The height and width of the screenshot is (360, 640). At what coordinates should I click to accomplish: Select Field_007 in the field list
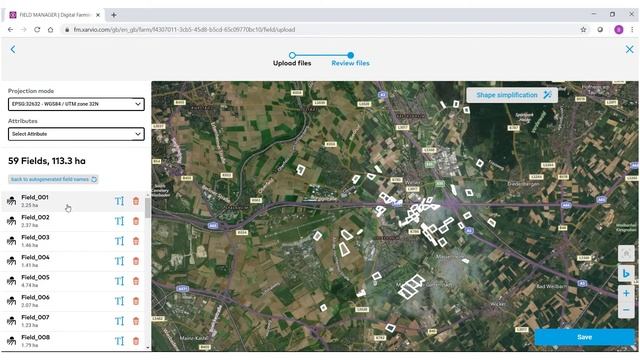click(73, 321)
